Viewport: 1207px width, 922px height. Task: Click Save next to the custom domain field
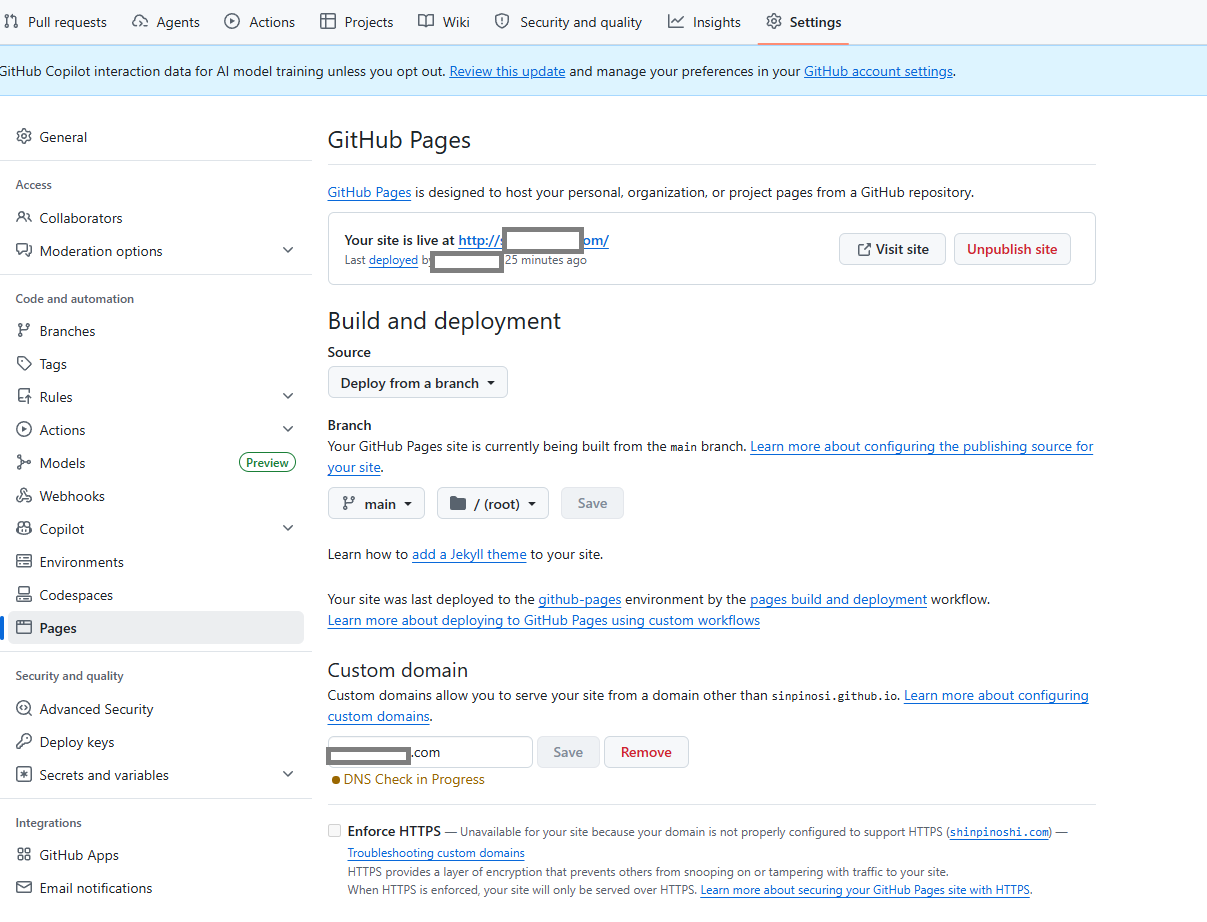tap(568, 752)
